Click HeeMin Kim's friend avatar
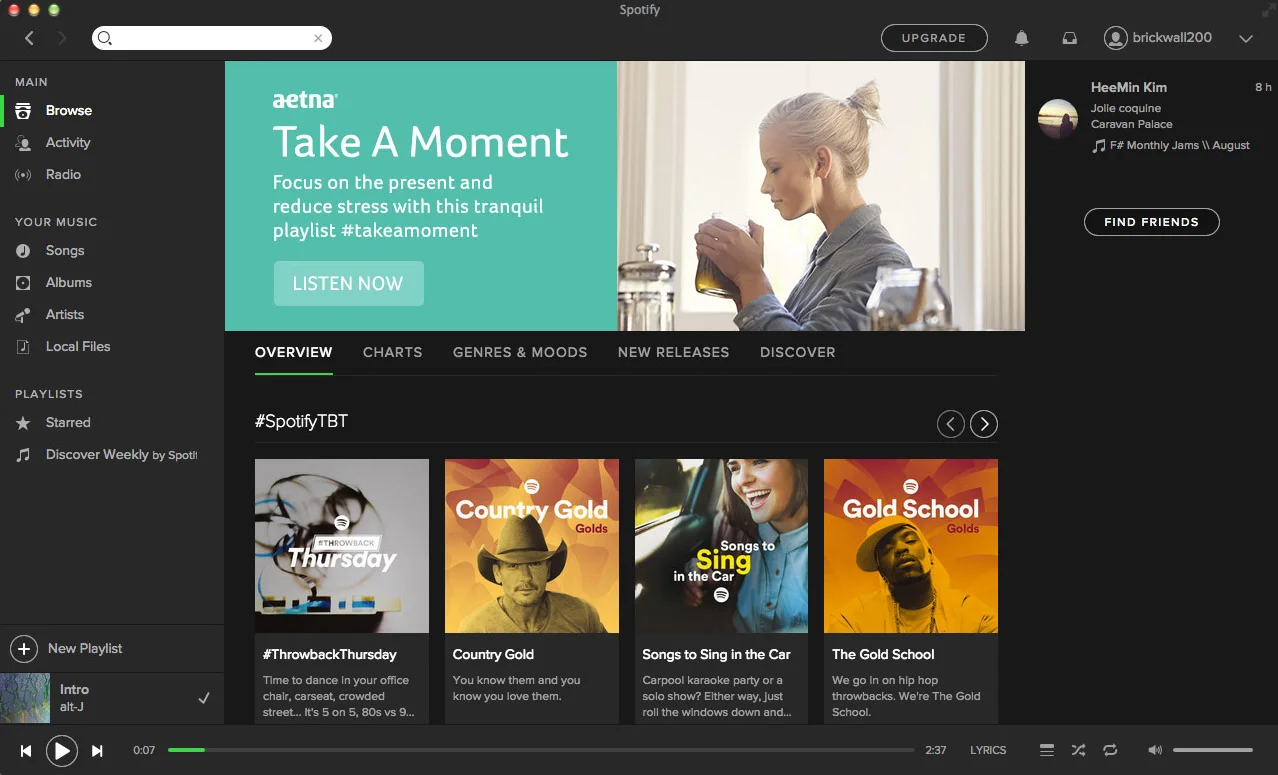The width and height of the screenshot is (1278, 775). tap(1058, 119)
